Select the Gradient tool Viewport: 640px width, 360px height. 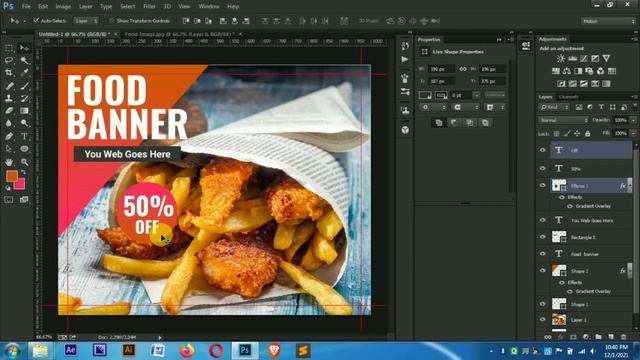coord(24,111)
